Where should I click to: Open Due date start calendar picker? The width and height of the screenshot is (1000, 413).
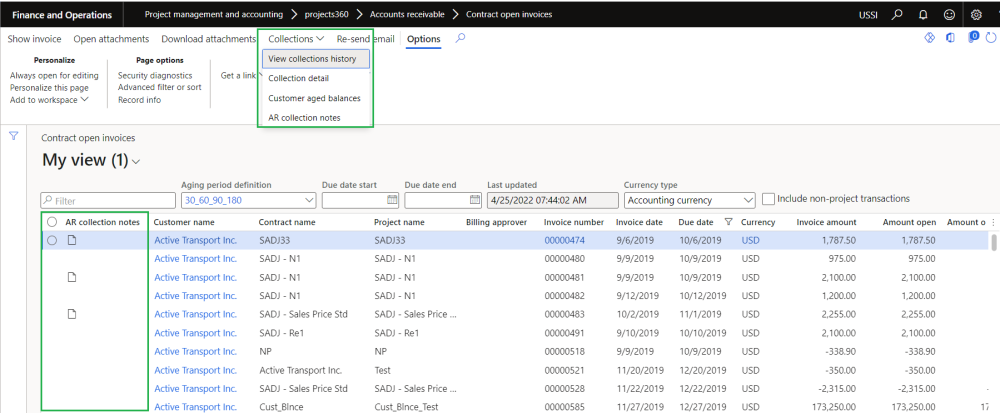(x=391, y=200)
